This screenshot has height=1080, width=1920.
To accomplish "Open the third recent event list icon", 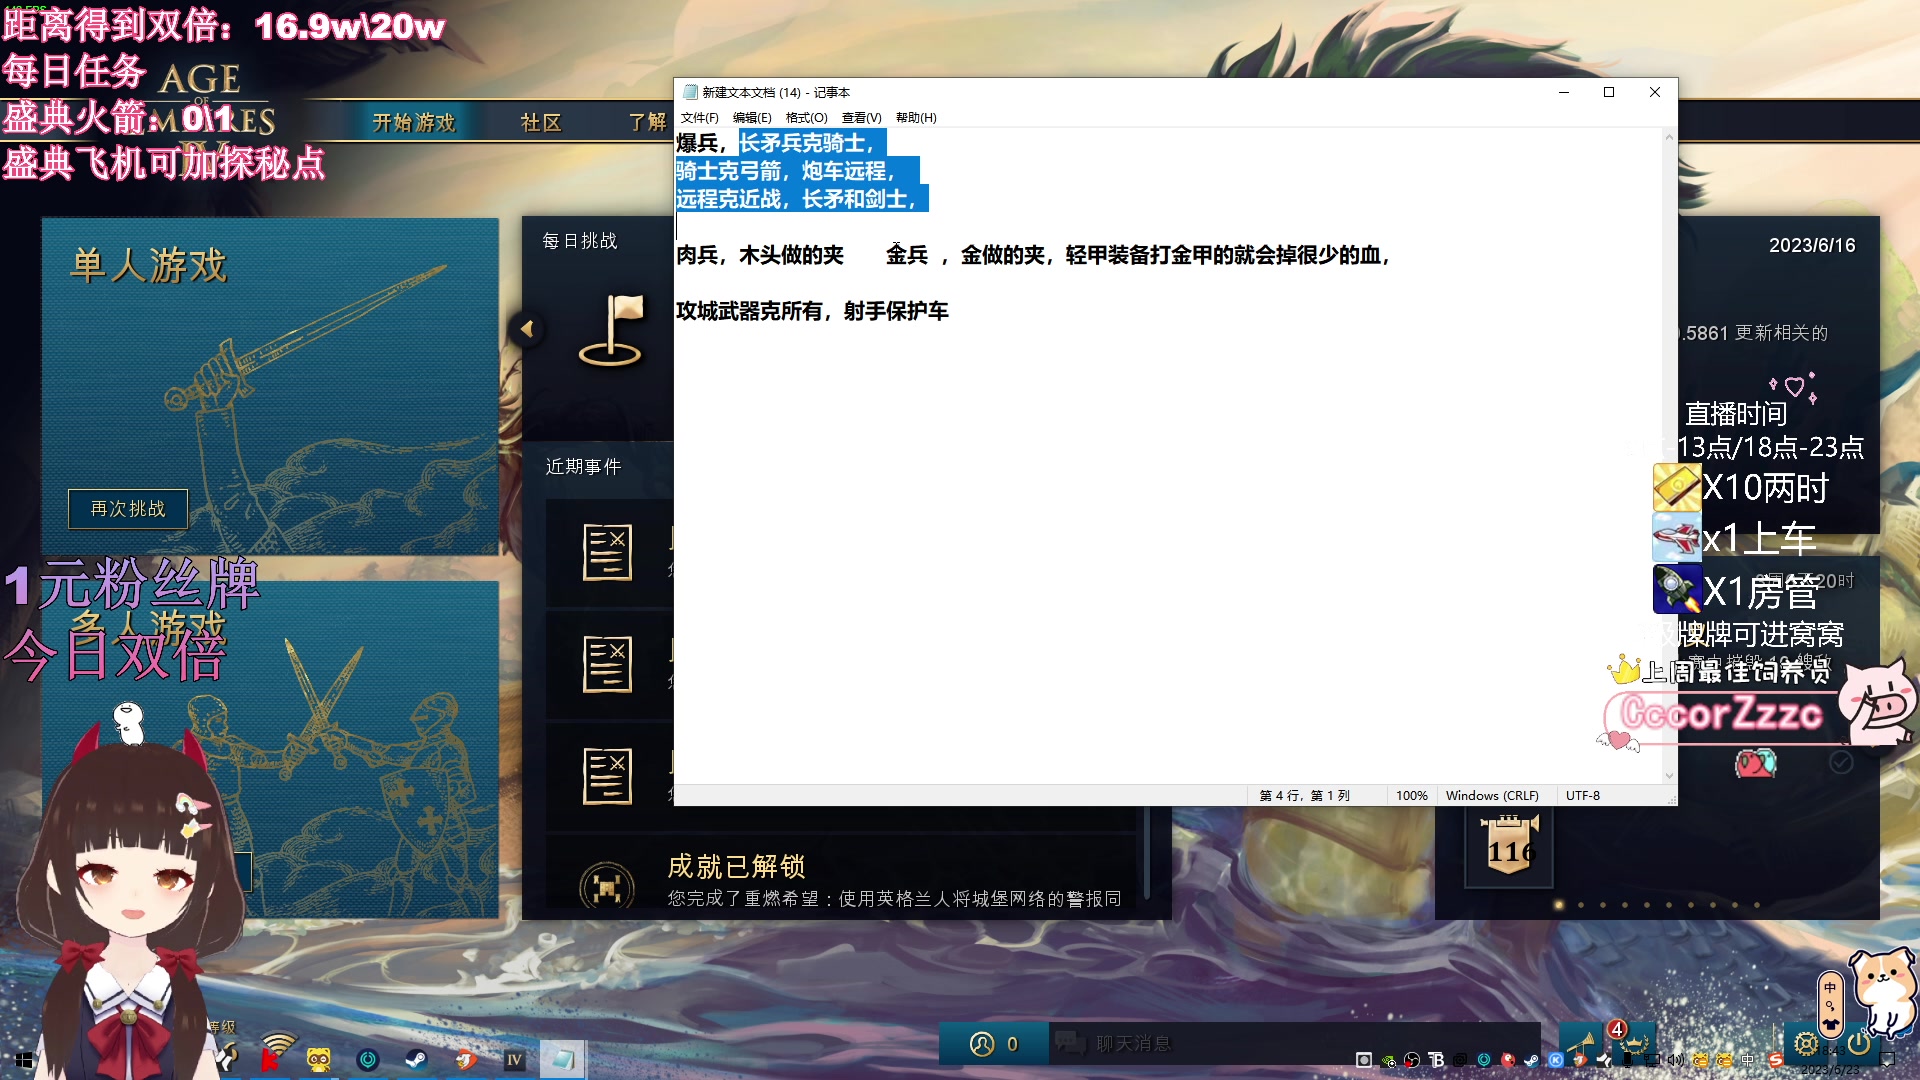I will (x=607, y=776).
